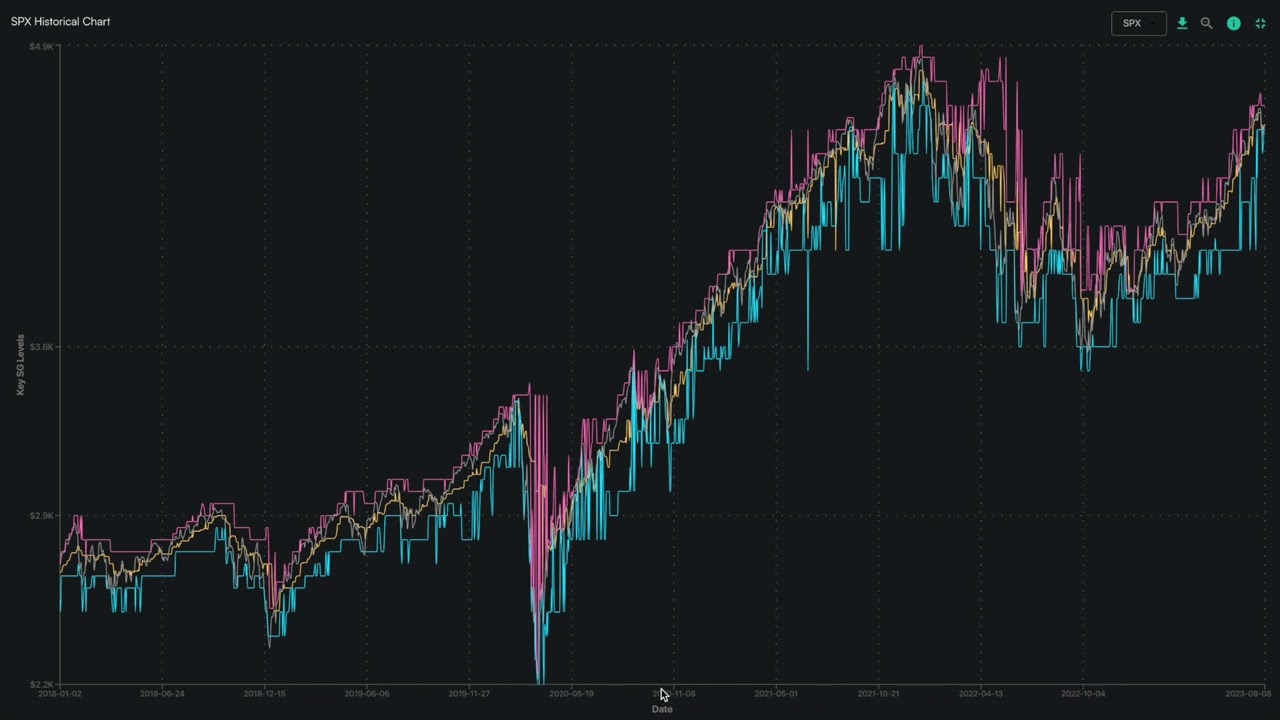Click the 2018-01-02 date tick

60,693
